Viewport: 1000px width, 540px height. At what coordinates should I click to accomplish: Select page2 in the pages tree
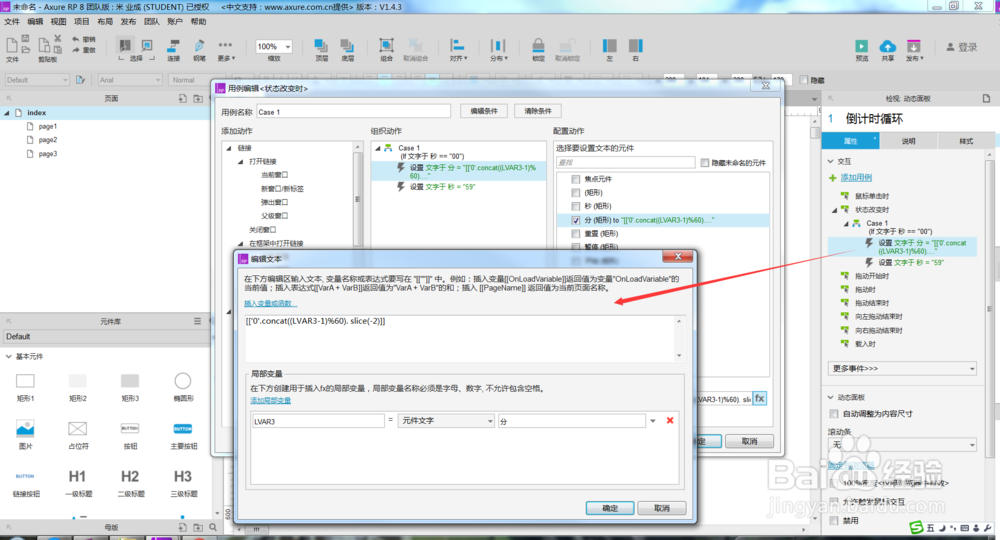click(47, 140)
